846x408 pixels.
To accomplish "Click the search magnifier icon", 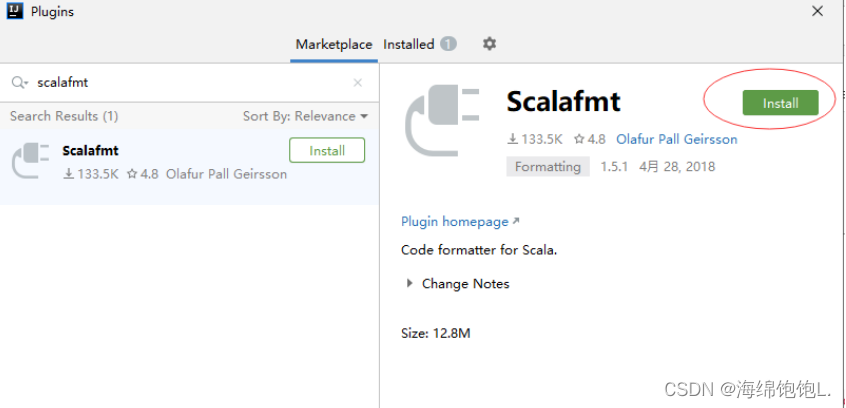I will pyautogui.click(x=18, y=83).
